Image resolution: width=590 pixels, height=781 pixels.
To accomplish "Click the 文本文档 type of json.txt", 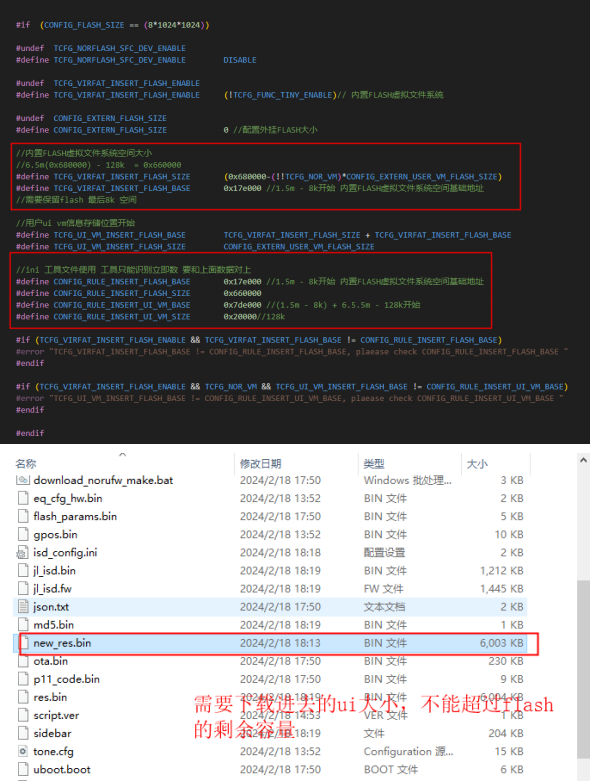I will coord(384,607).
